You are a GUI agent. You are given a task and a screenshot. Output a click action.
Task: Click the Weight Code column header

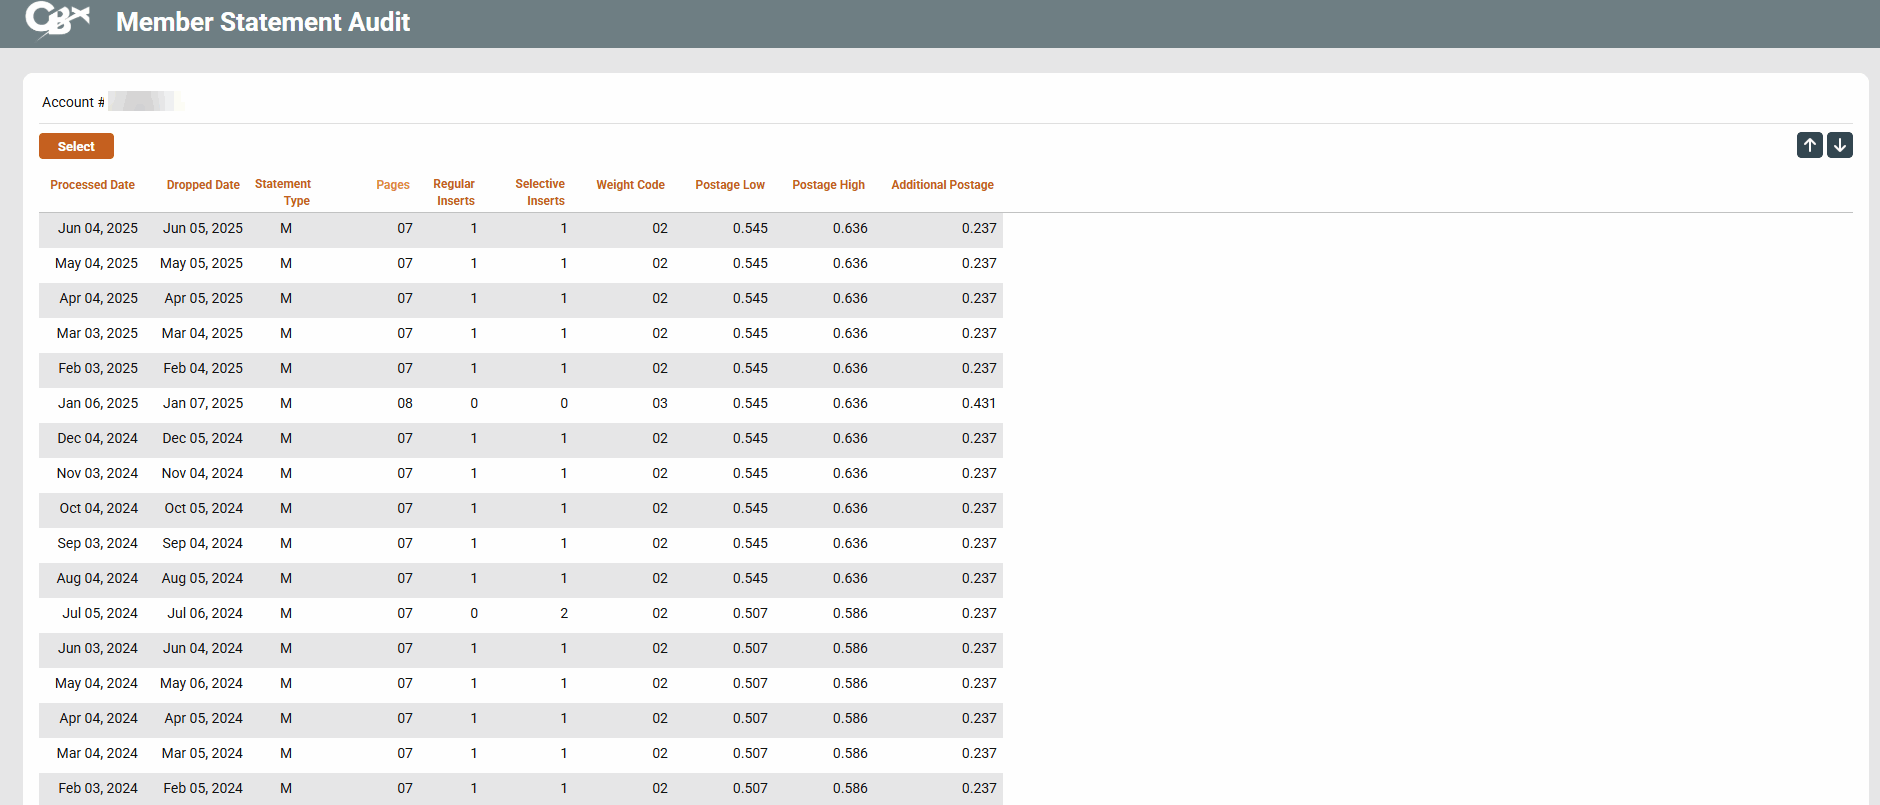630,185
